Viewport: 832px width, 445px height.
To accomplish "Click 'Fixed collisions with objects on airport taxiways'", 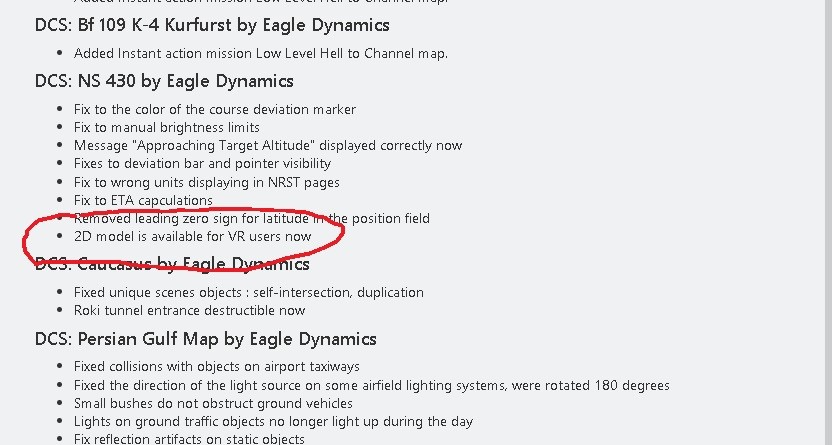I will (216, 367).
